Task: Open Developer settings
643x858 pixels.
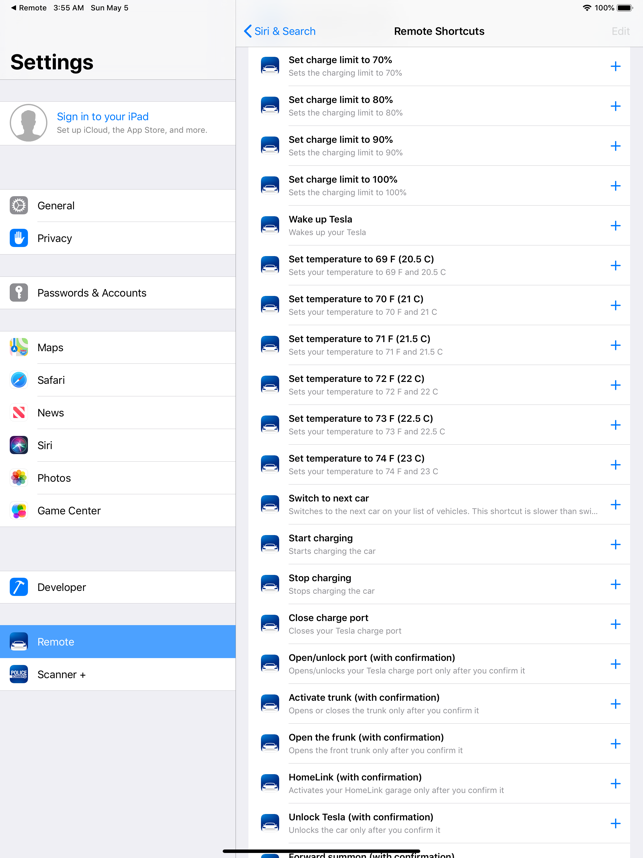Action: tap(118, 587)
